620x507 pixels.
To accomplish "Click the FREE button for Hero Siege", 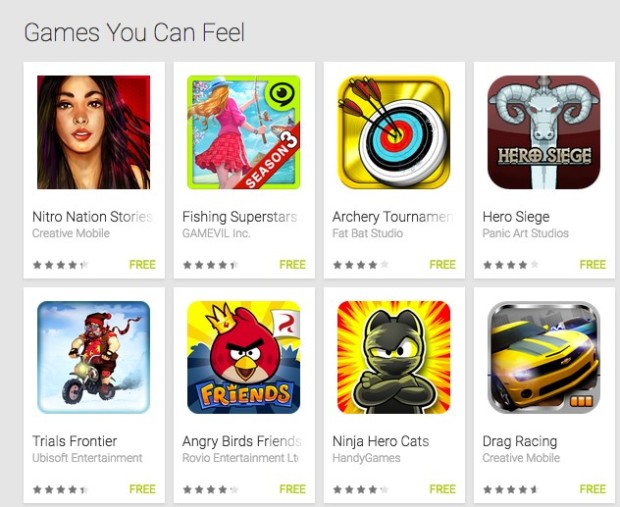I will (593, 265).
